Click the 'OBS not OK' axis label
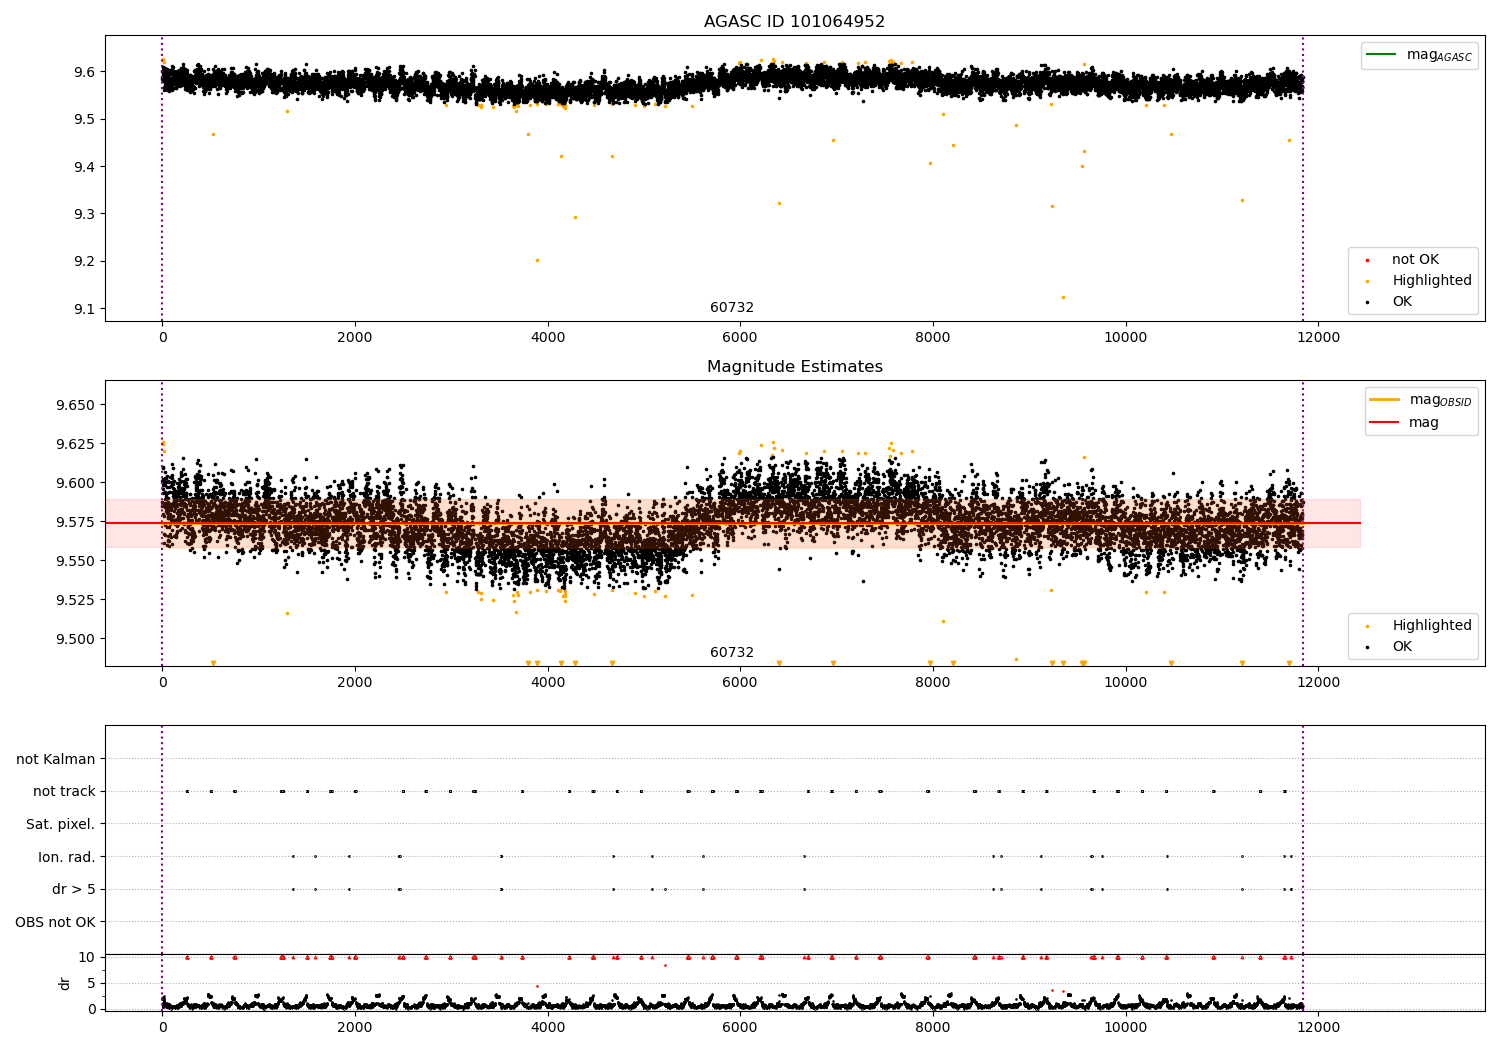This screenshot has height=1050, width=1500. [x=56, y=923]
